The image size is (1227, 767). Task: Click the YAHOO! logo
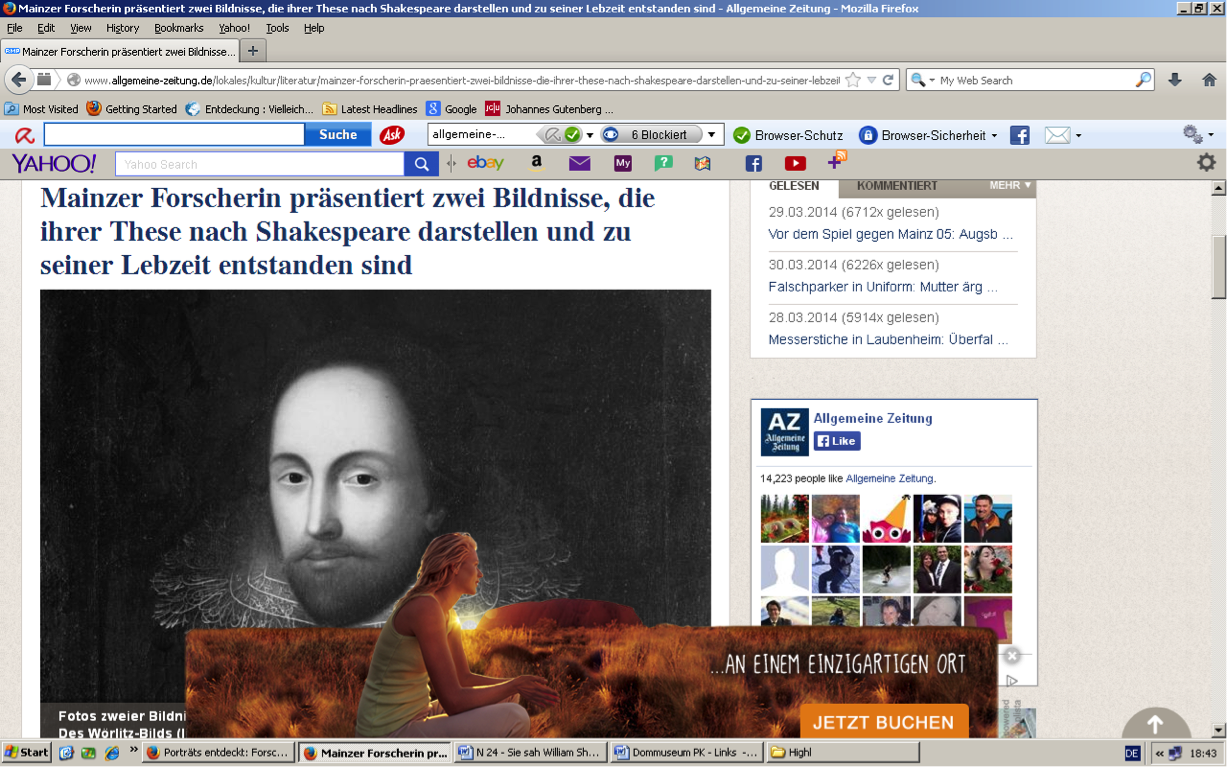(54, 163)
